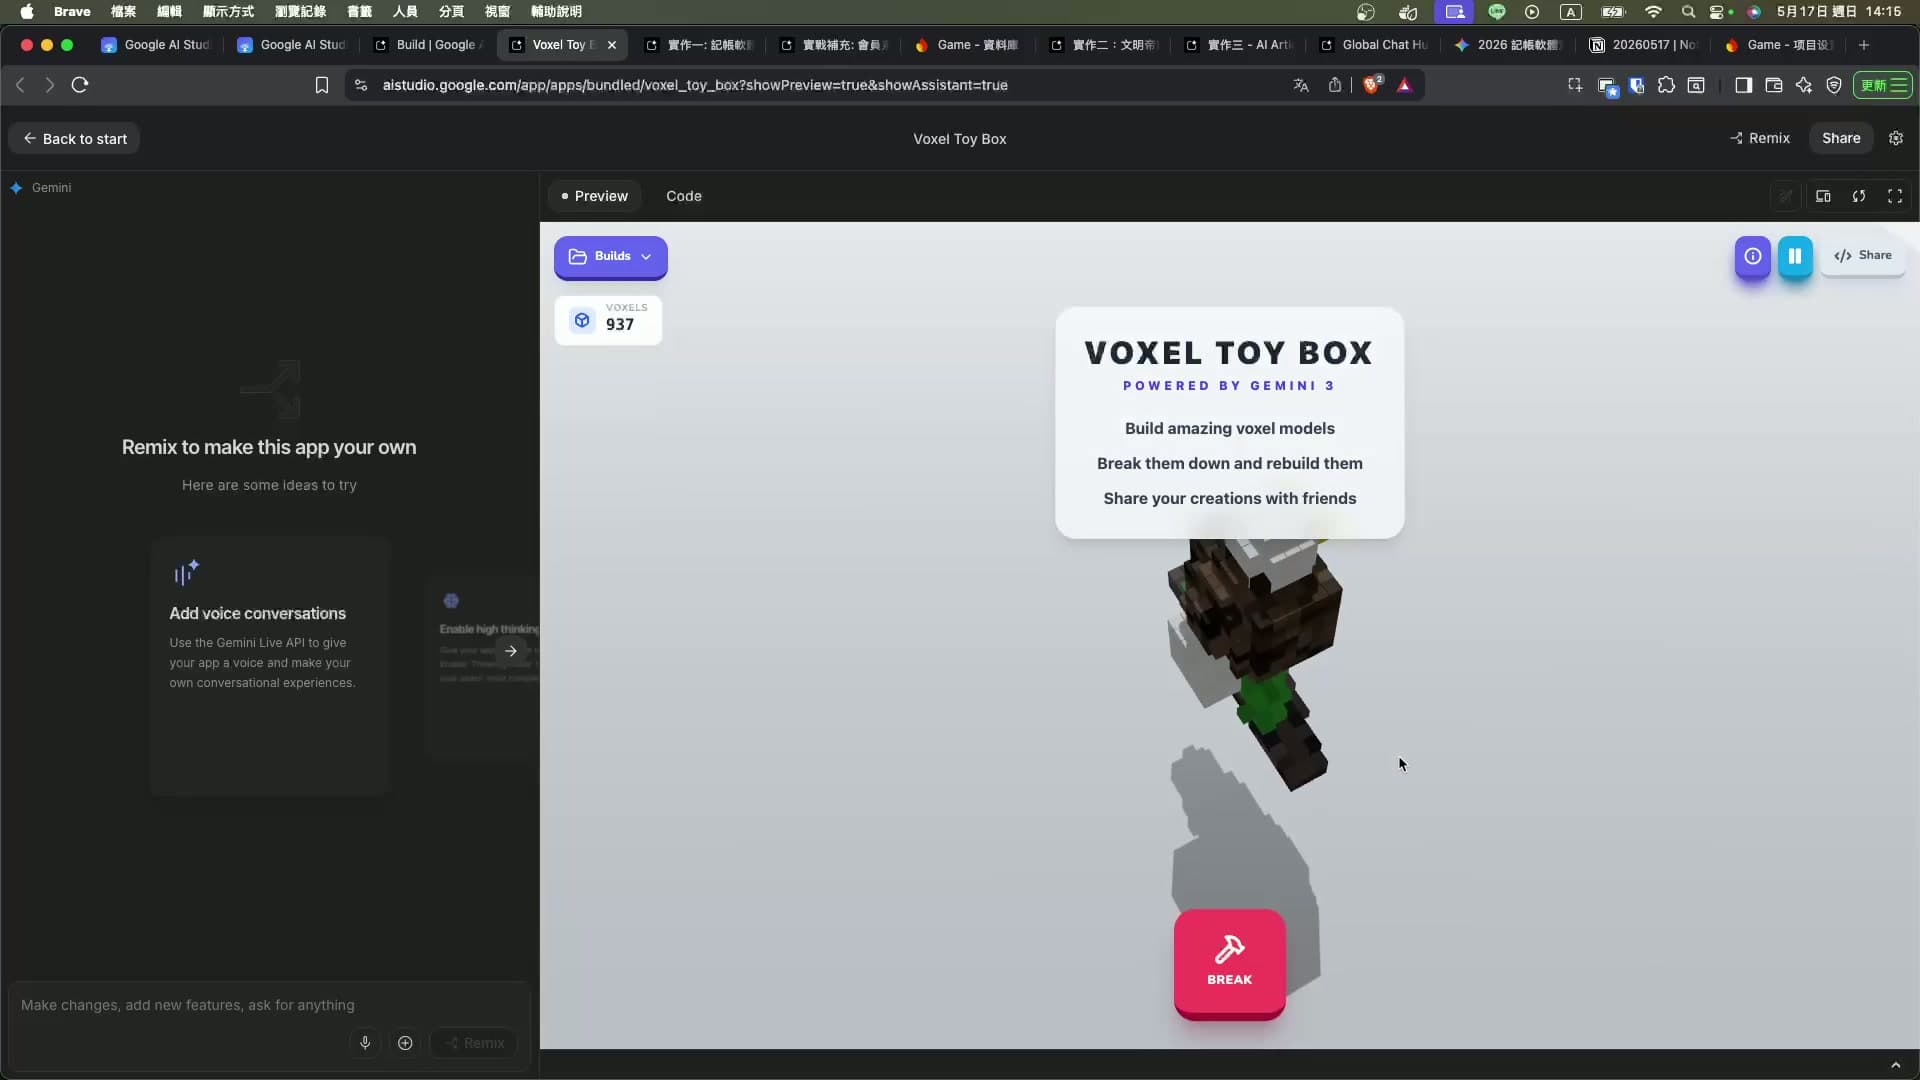The image size is (1920, 1080).
Task: Open a new browser tab
Action: coord(1864,45)
